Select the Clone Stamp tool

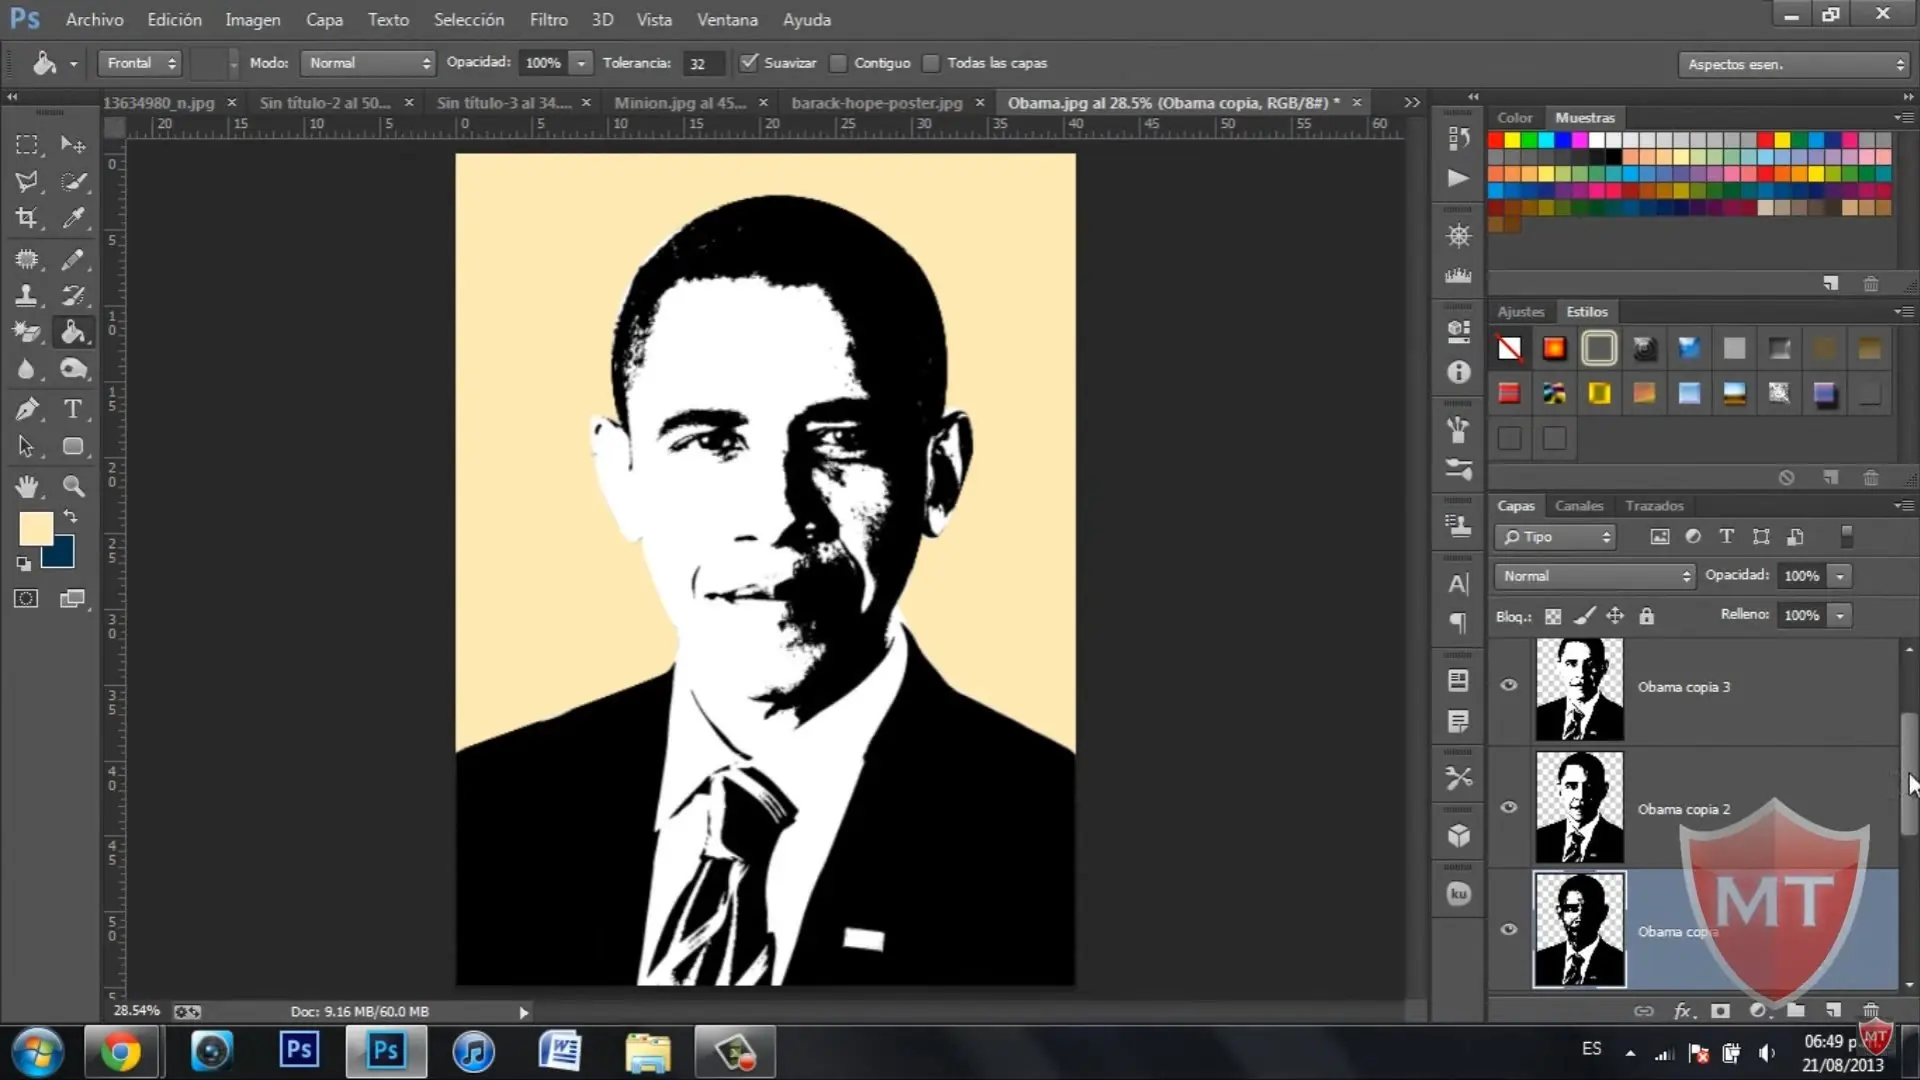pyautogui.click(x=27, y=296)
